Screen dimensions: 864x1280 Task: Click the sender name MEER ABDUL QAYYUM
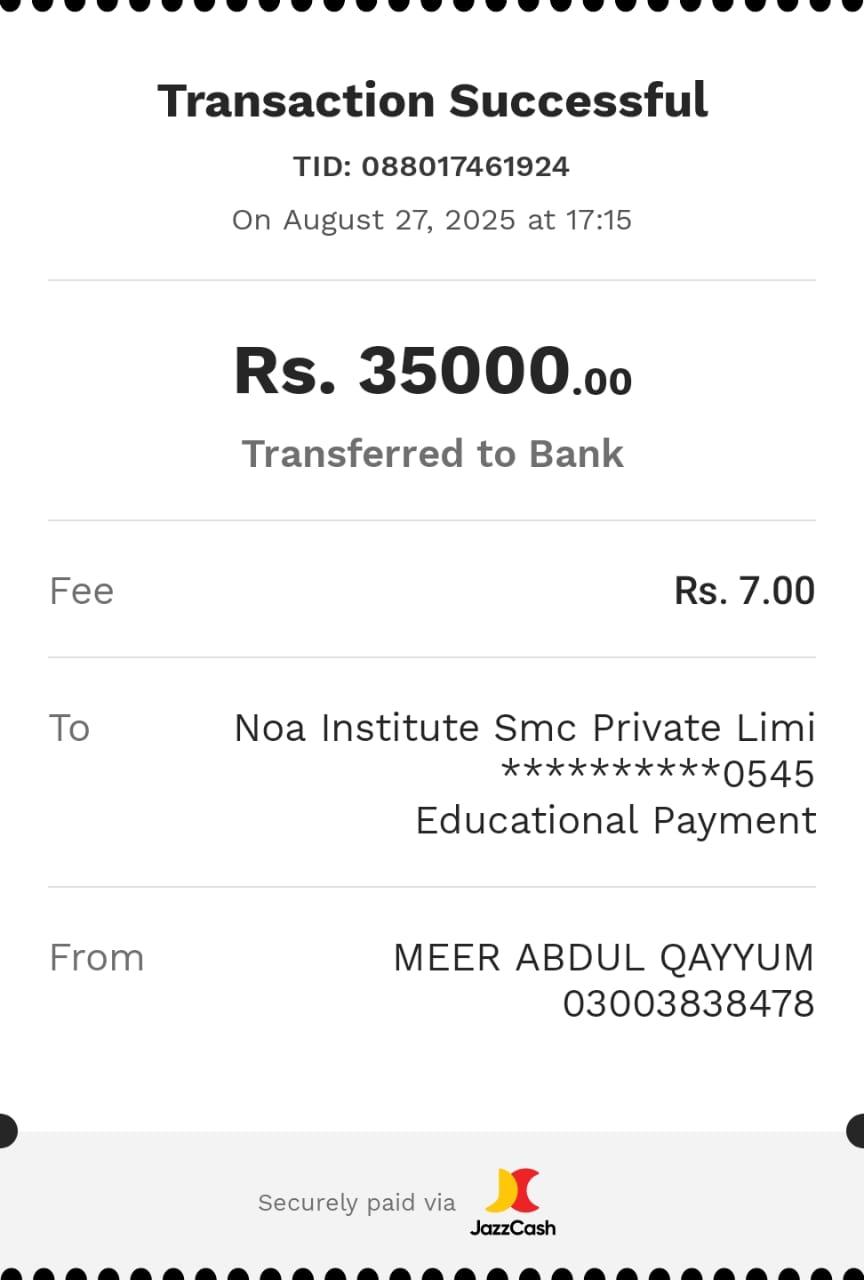[603, 958]
